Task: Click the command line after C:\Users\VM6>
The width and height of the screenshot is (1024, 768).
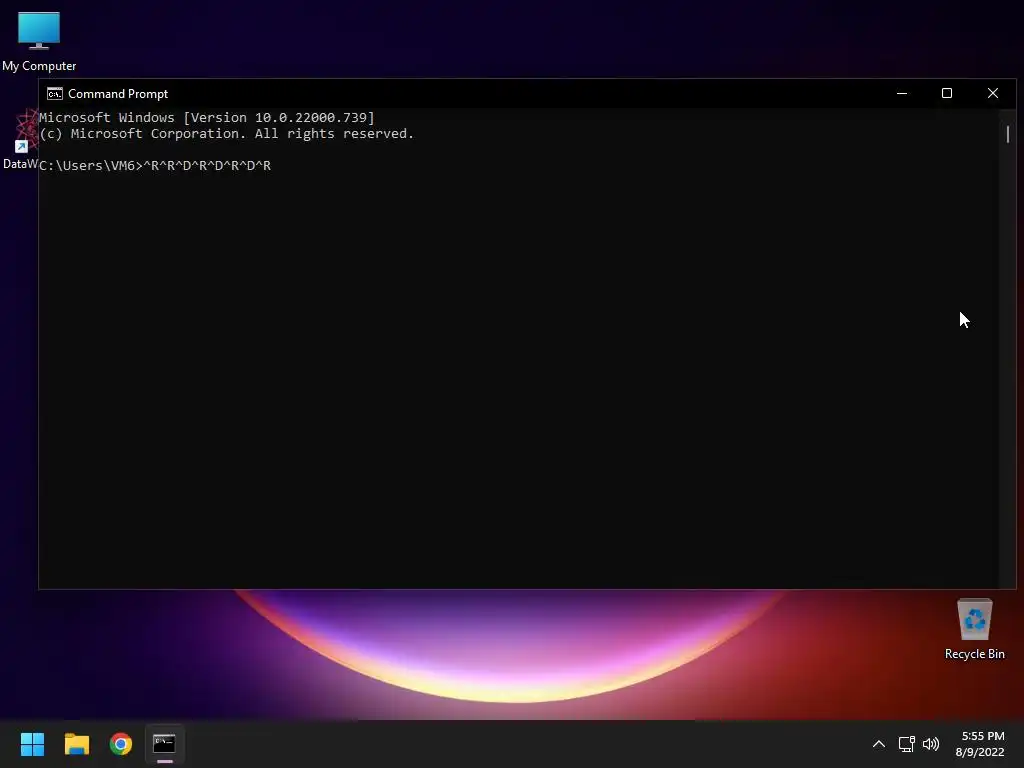Action: (206, 166)
